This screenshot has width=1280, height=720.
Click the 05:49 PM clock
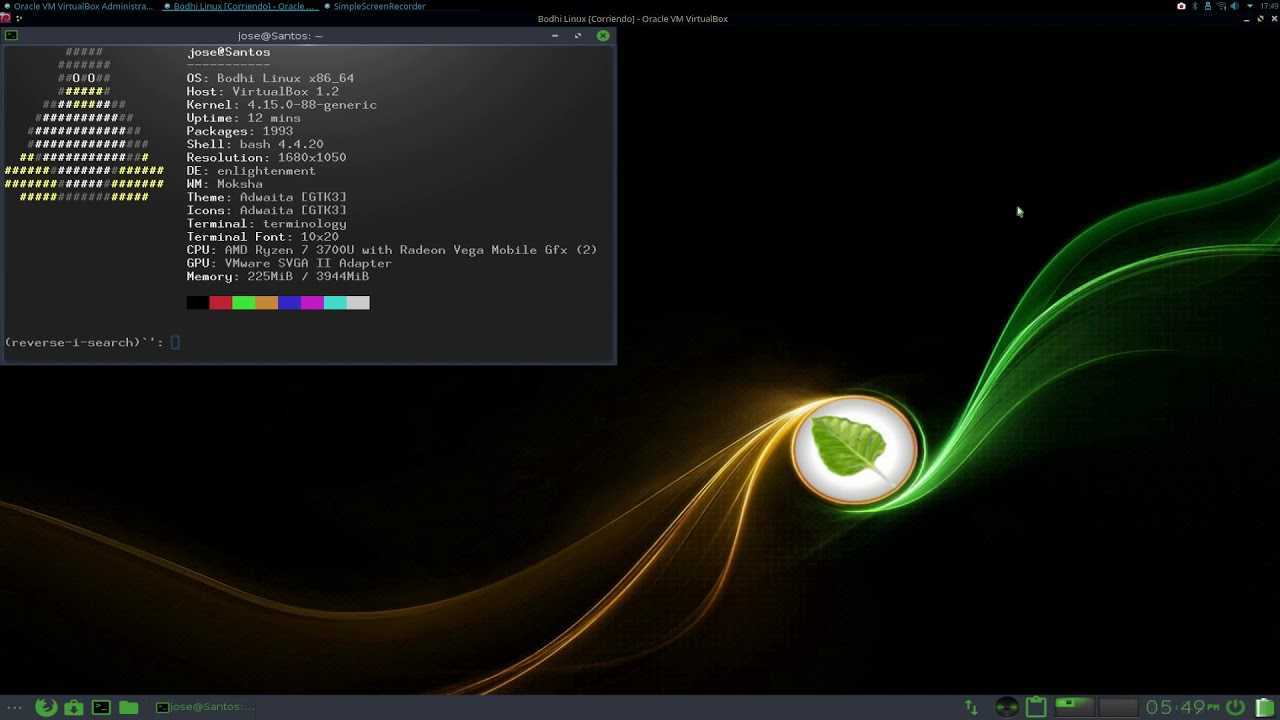point(1182,707)
